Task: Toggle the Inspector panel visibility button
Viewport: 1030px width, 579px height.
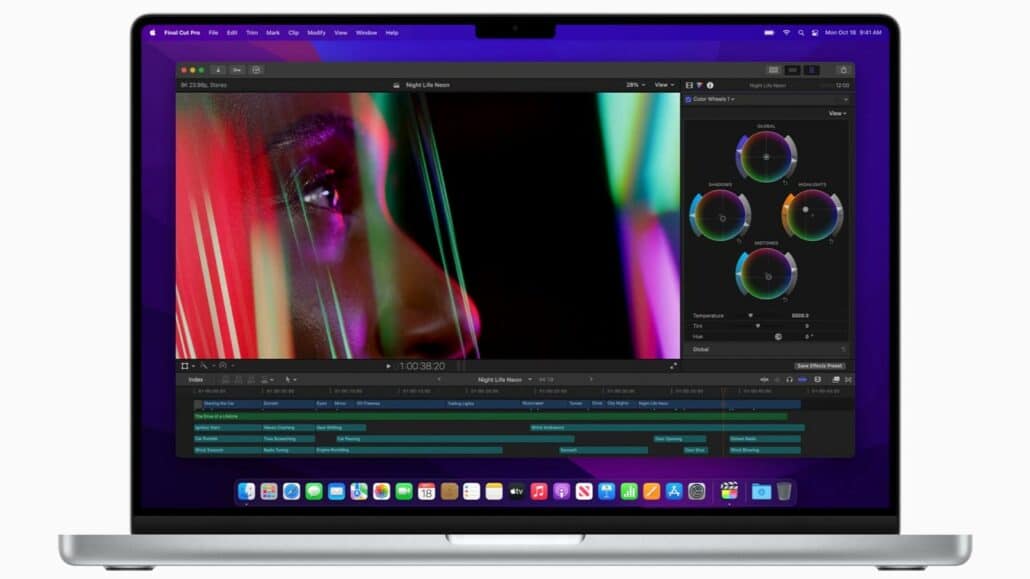Action: (811, 70)
